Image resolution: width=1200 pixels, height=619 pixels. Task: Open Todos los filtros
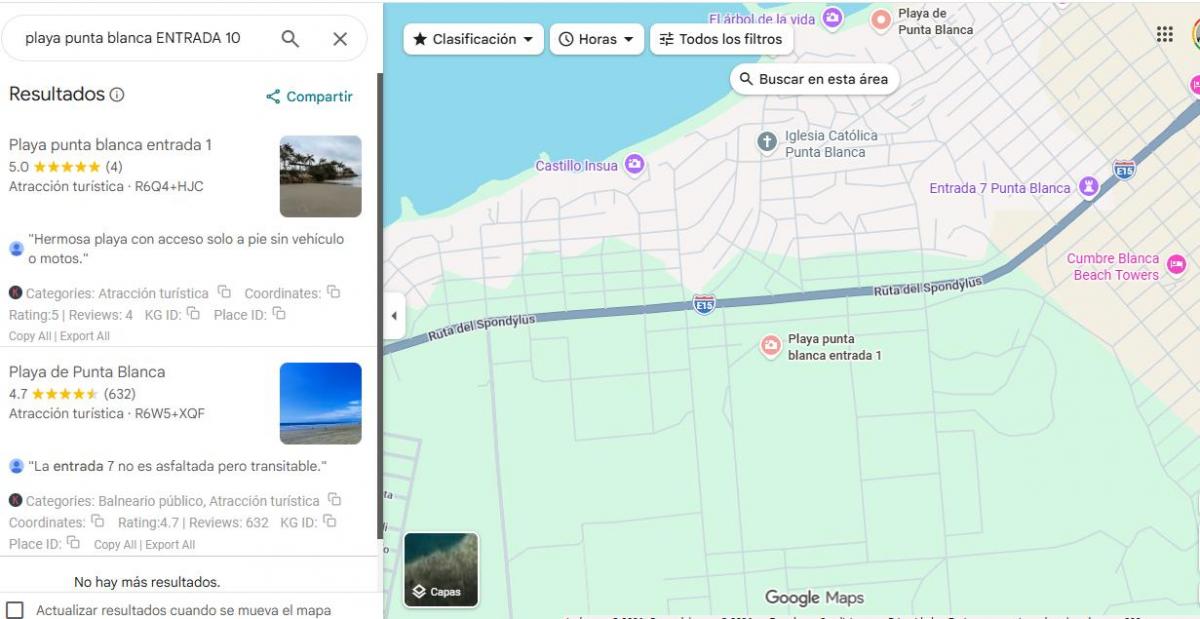click(x=721, y=39)
